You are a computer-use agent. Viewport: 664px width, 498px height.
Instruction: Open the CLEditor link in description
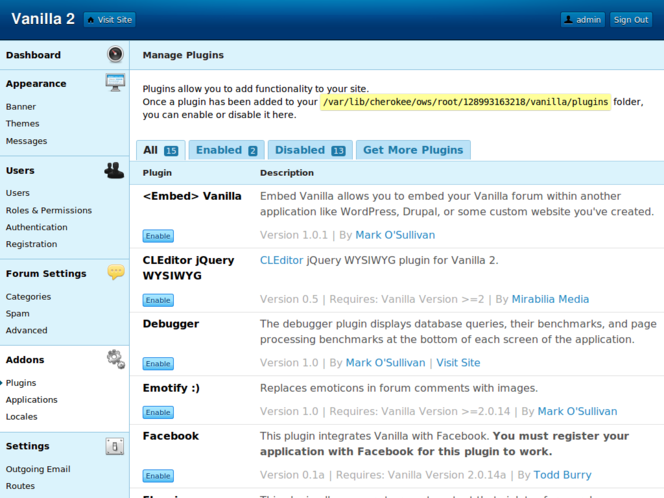point(281,260)
